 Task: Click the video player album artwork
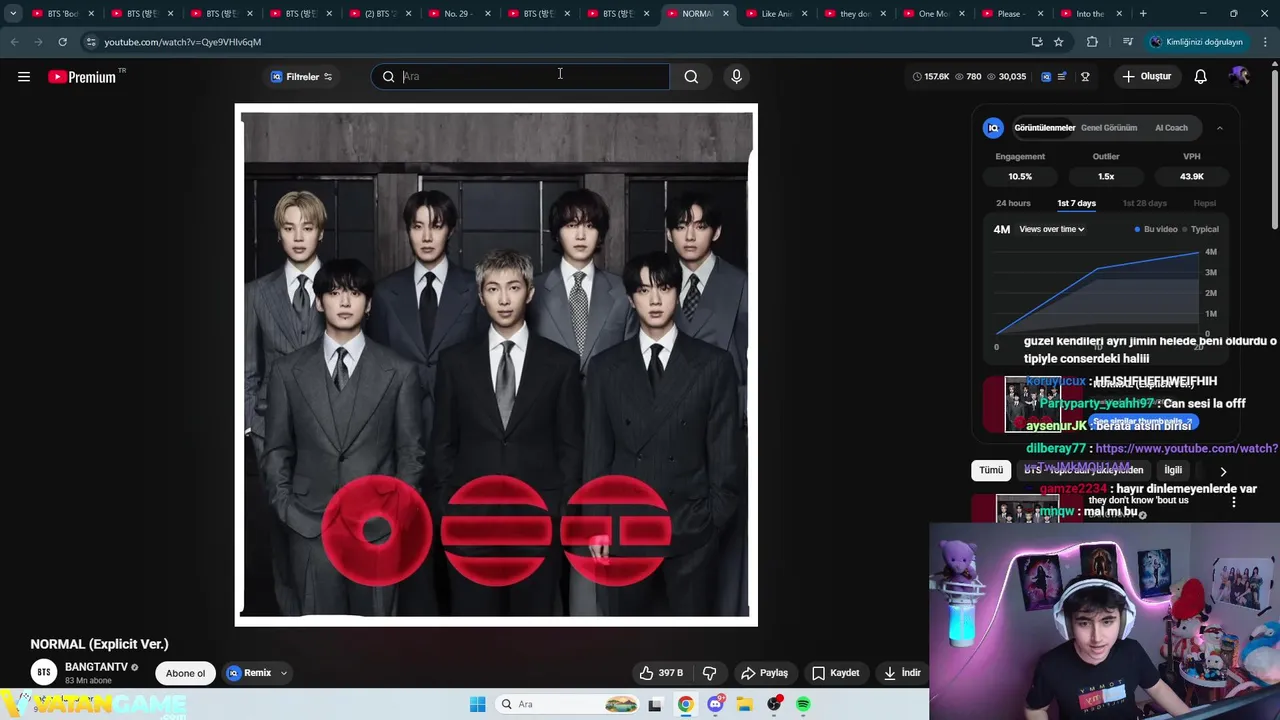(496, 365)
